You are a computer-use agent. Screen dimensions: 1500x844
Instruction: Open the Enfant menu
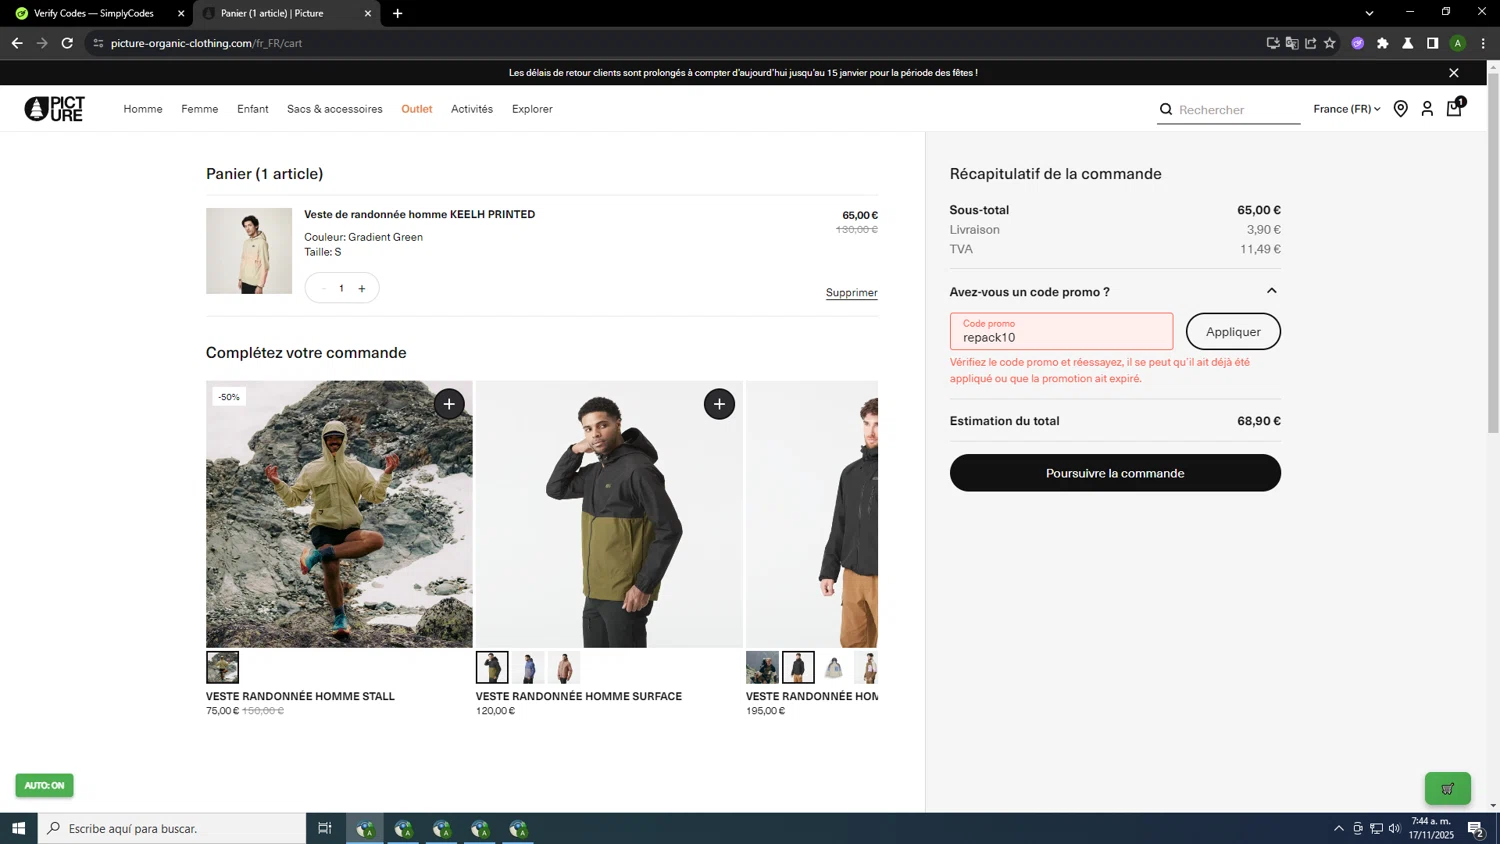click(x=252, y=109)
